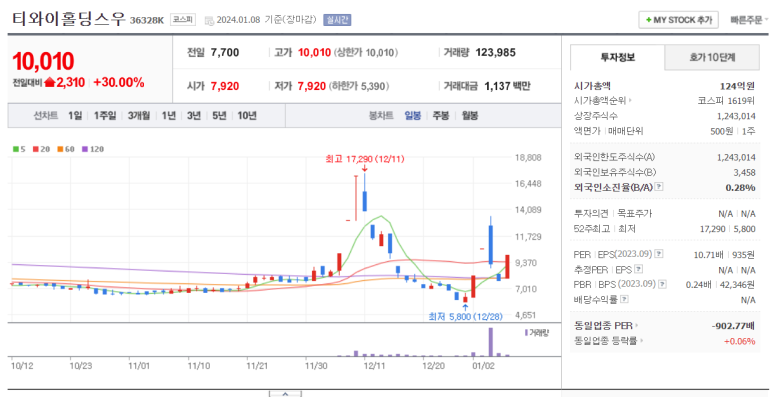Image resolution: width=773 pixels, height=397 pixels.
Task: Click the 투자의견 label
Action: coord(591,214)
